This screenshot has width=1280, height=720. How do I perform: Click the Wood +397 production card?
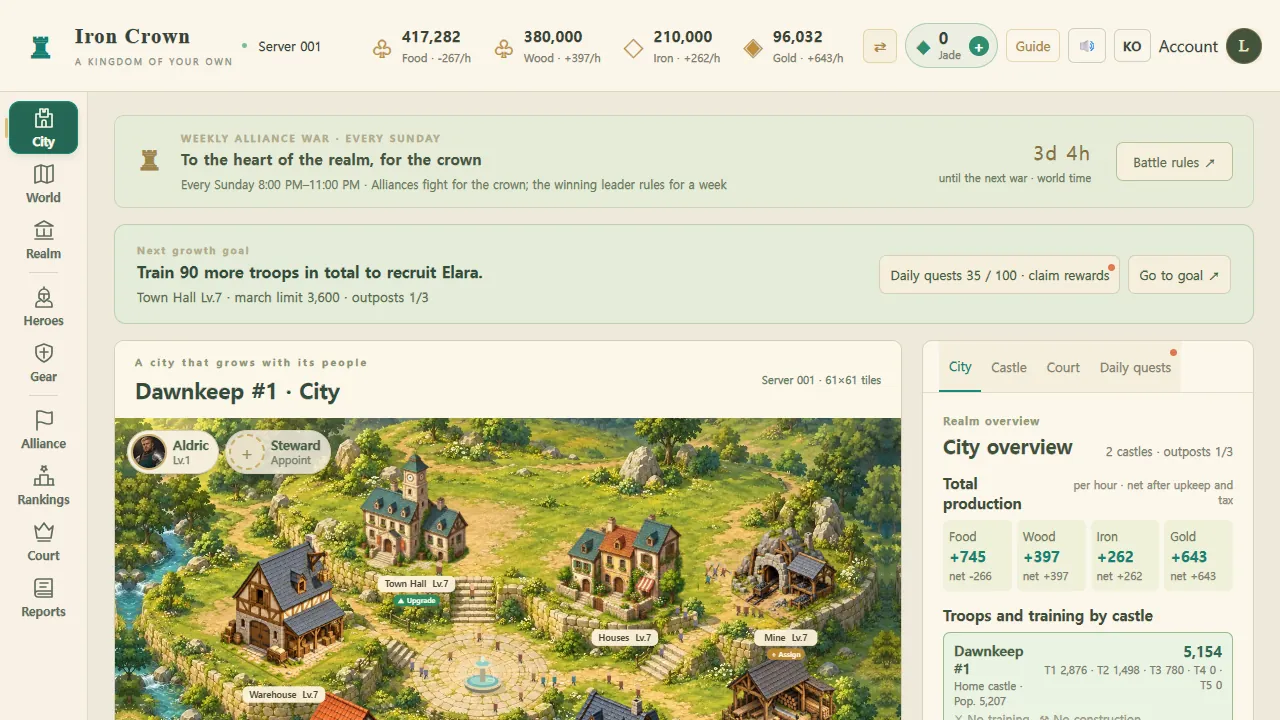coord(1051,556)
